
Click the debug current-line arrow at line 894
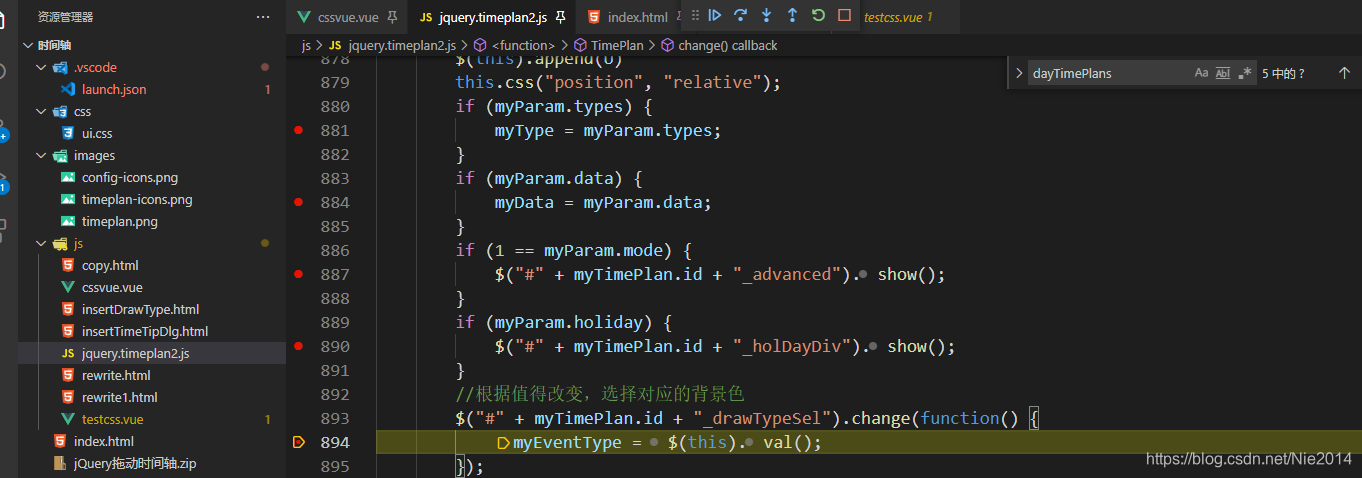point(298,442)
